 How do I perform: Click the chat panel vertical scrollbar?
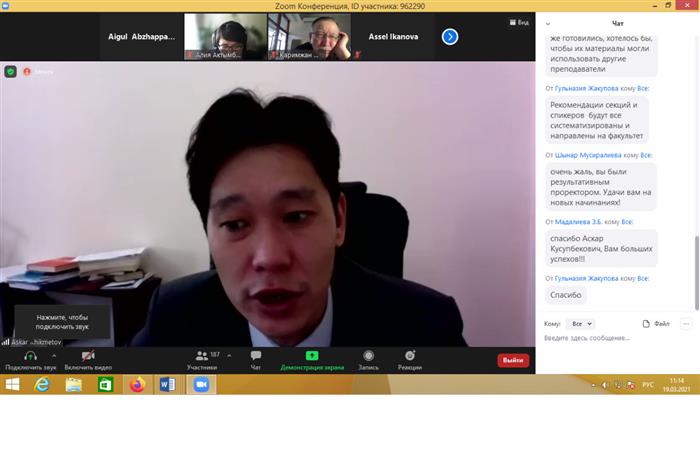click(696, 248)
